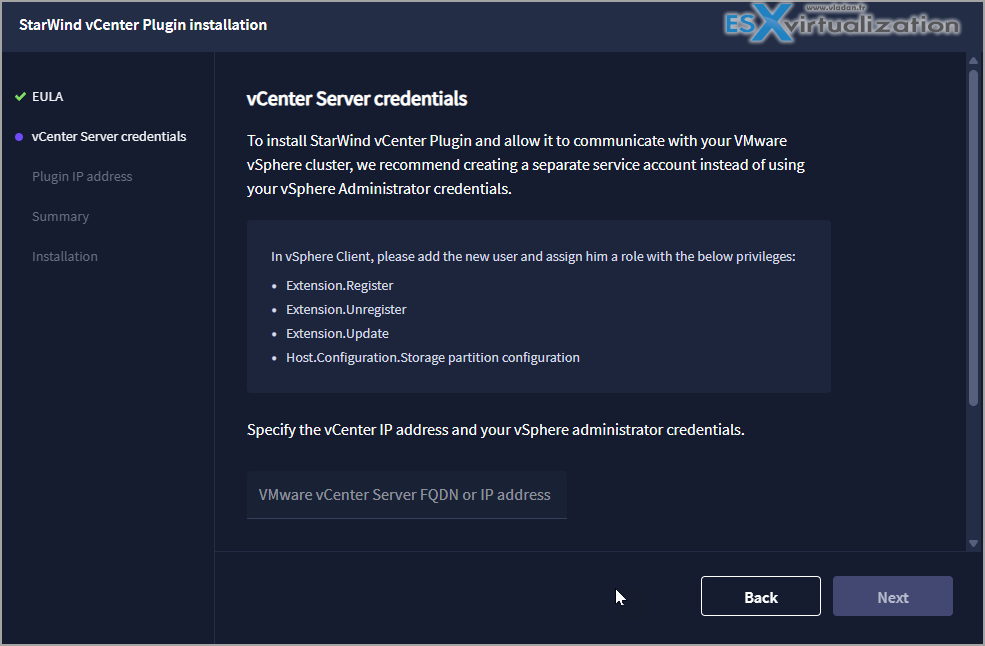Click the vCenter Server credentials page heading
Viewport: 985px width, 646px height.
click(357, 99)
